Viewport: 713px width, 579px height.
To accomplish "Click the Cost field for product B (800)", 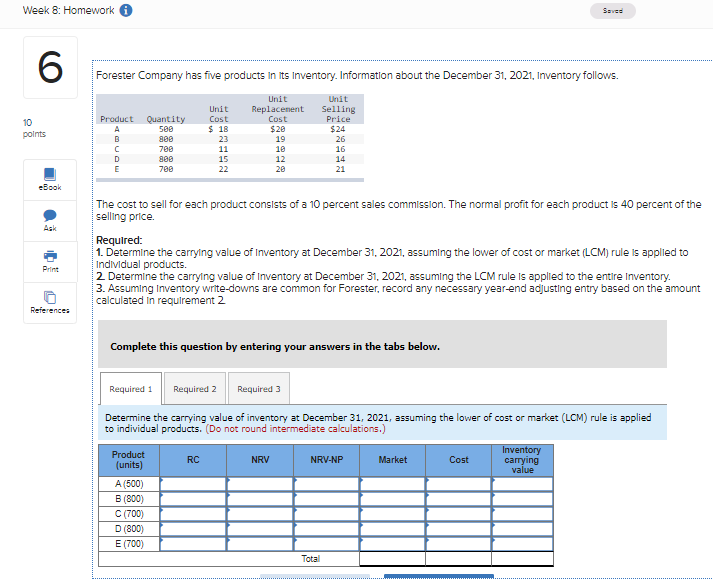I will [459, 499].
